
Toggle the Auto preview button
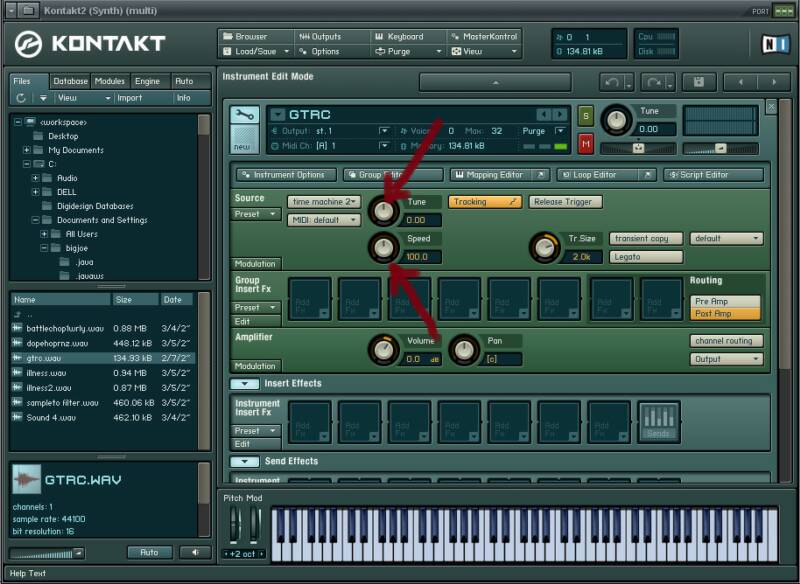point(149,552)
